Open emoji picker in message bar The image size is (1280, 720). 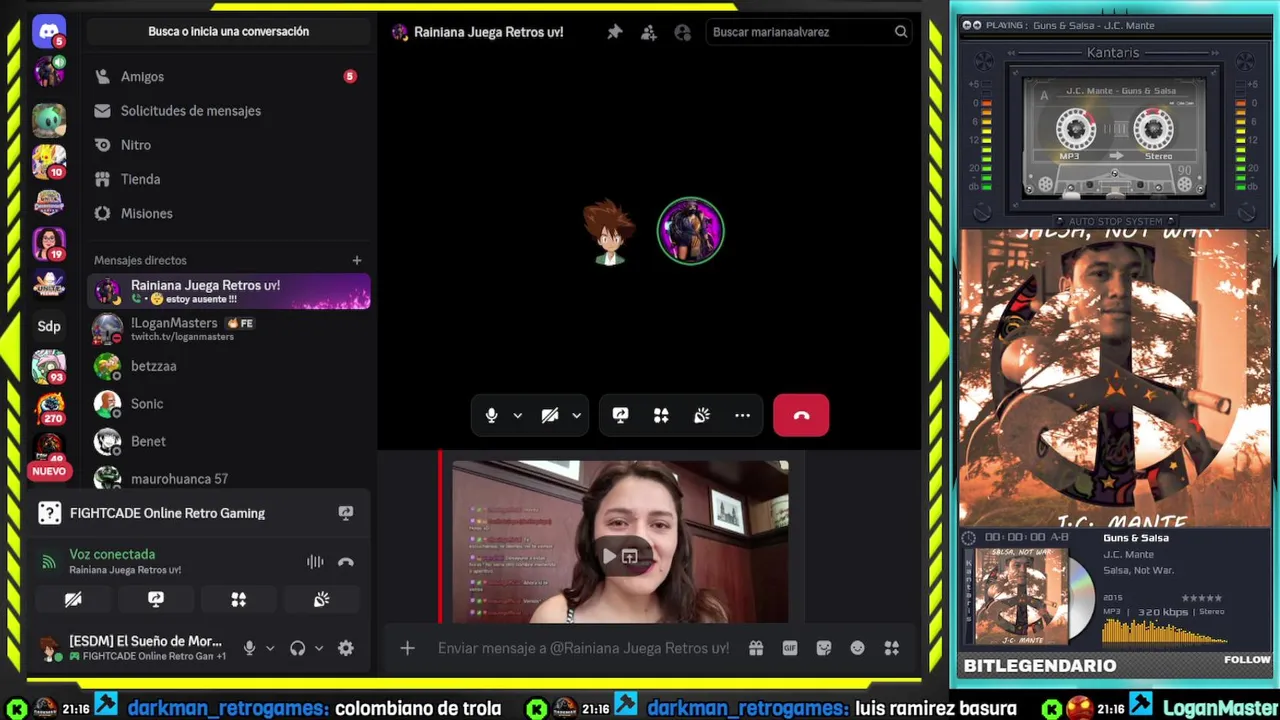point(857,648)
